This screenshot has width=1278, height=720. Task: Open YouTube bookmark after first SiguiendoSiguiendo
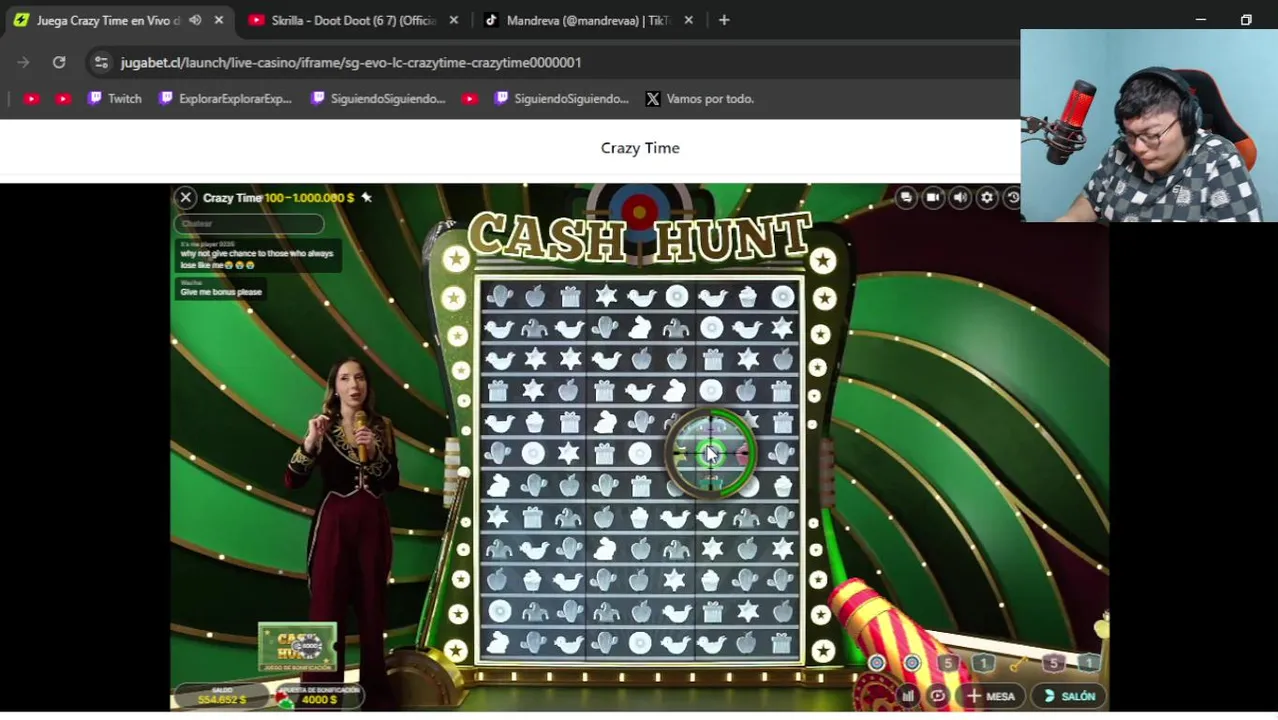(x=470, y=99)
